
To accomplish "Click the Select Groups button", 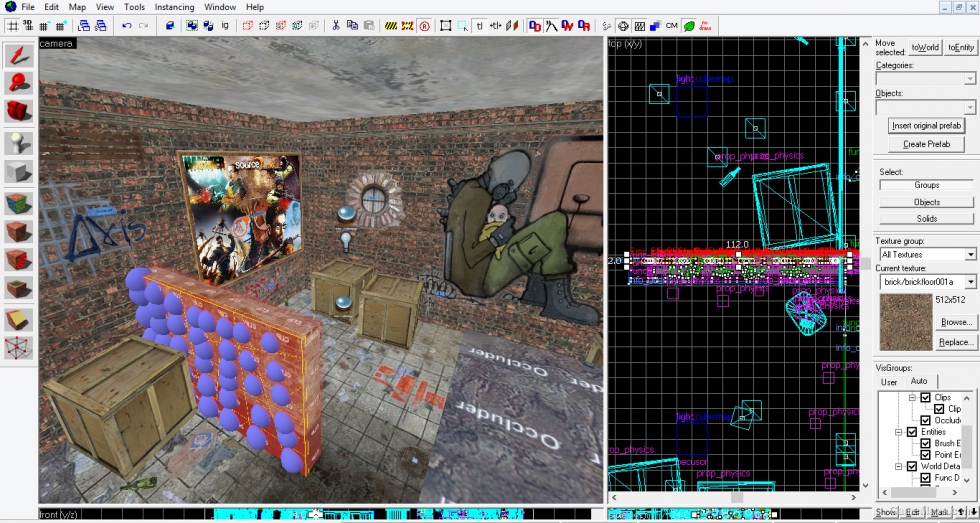I will 926,185.
